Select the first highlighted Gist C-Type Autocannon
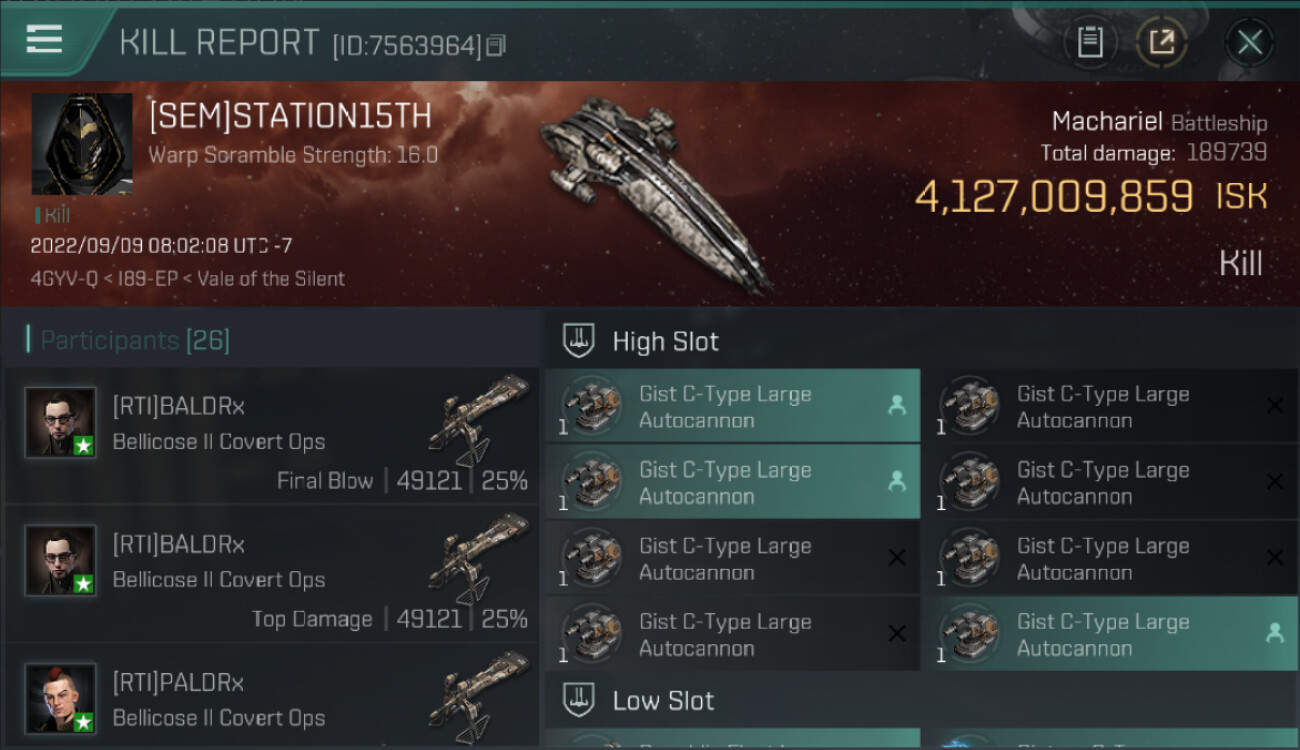The height and width of the screenshot is (750, 1300). pos(731,407)
